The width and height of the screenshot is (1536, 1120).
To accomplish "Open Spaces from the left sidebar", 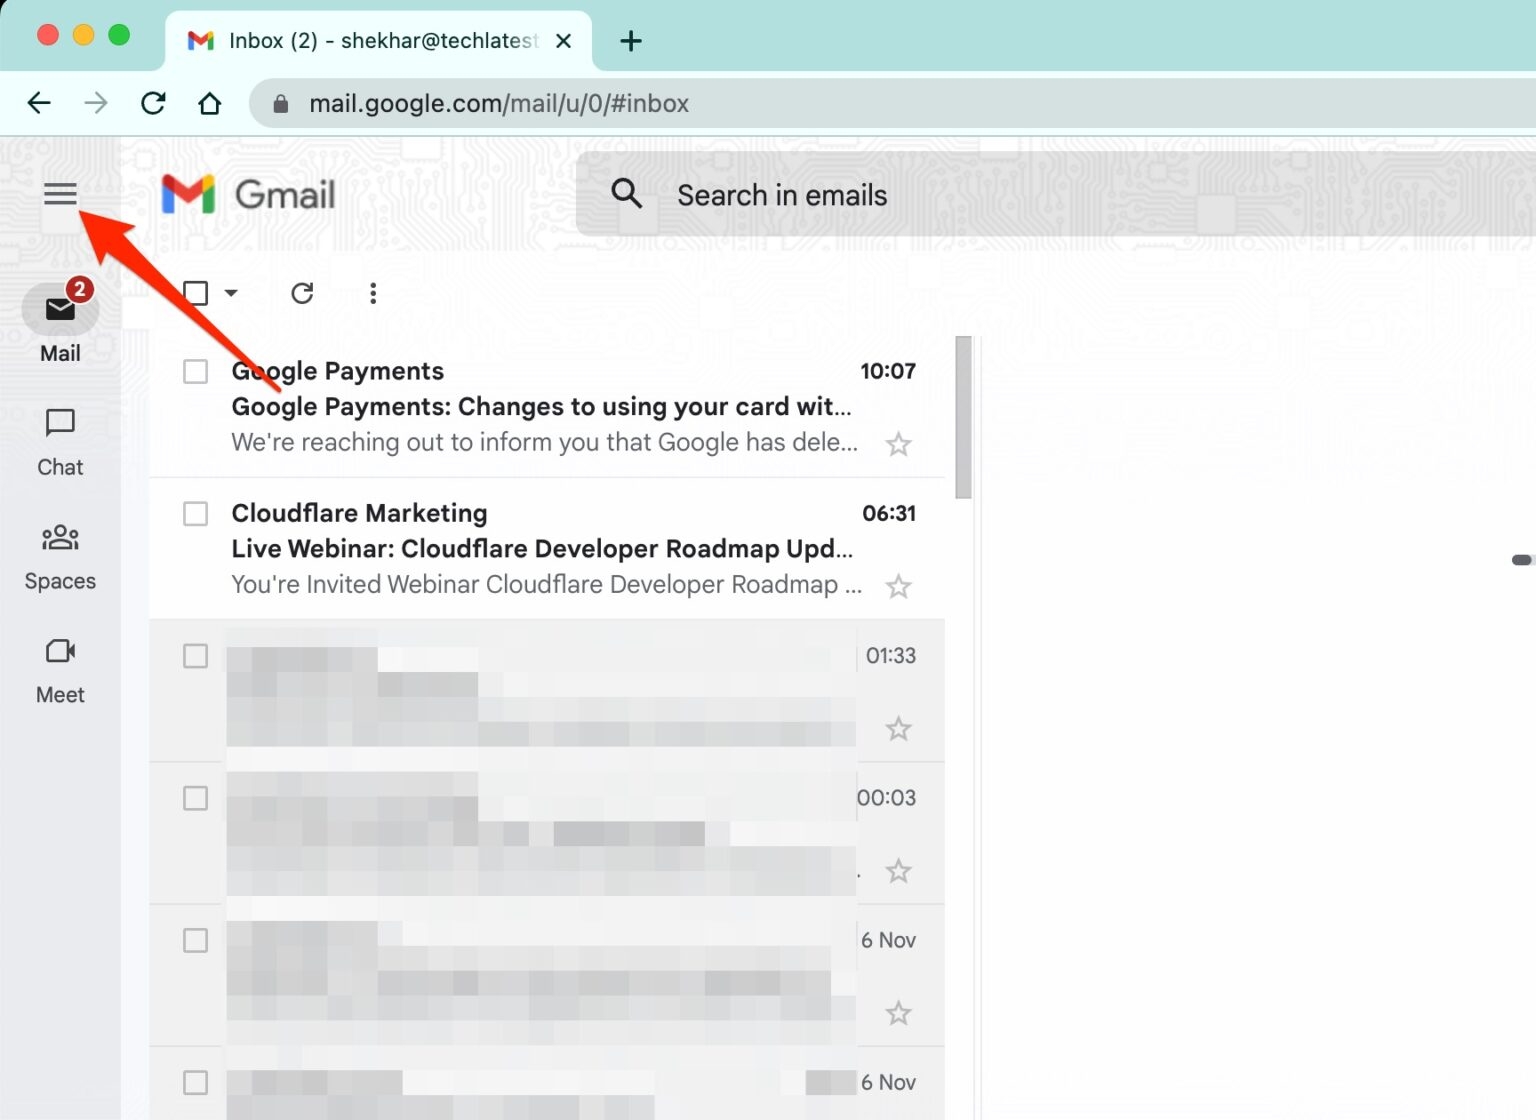I will [60, 538].
